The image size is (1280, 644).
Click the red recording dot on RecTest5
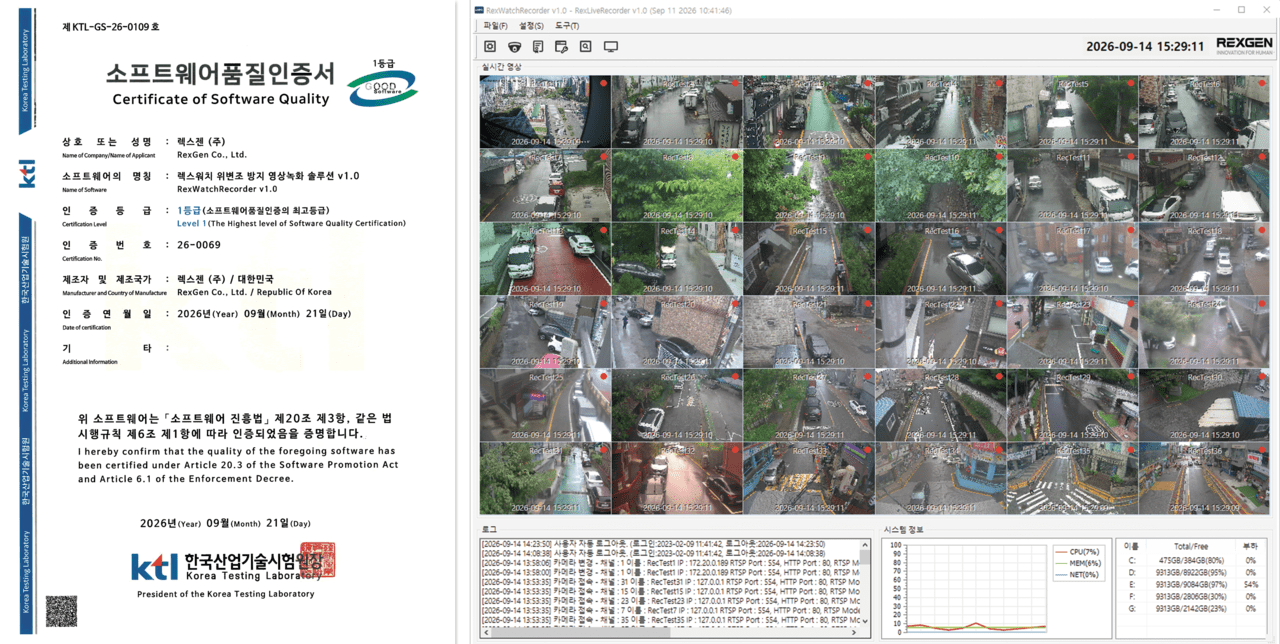coord(1129,84)
